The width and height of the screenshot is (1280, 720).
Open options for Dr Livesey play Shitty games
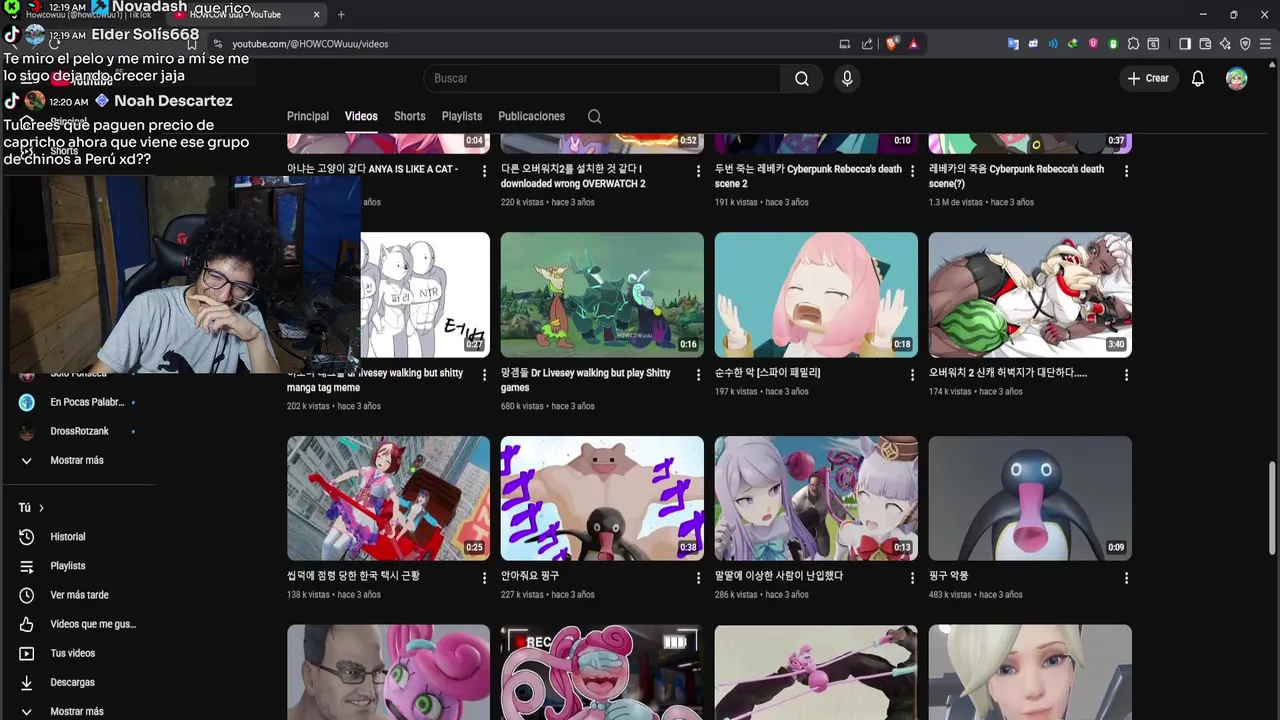pyautogui.click(x=698, y=375)
